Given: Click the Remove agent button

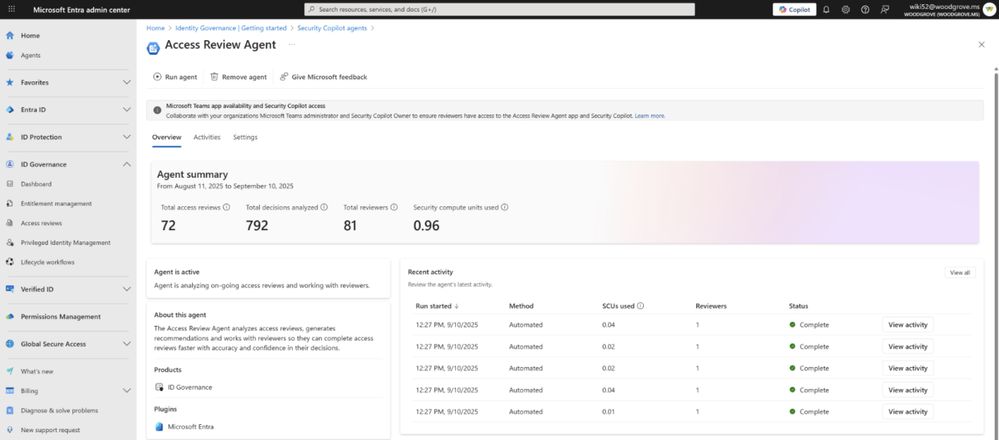Looking at the screenshot, I should [238, 77].
